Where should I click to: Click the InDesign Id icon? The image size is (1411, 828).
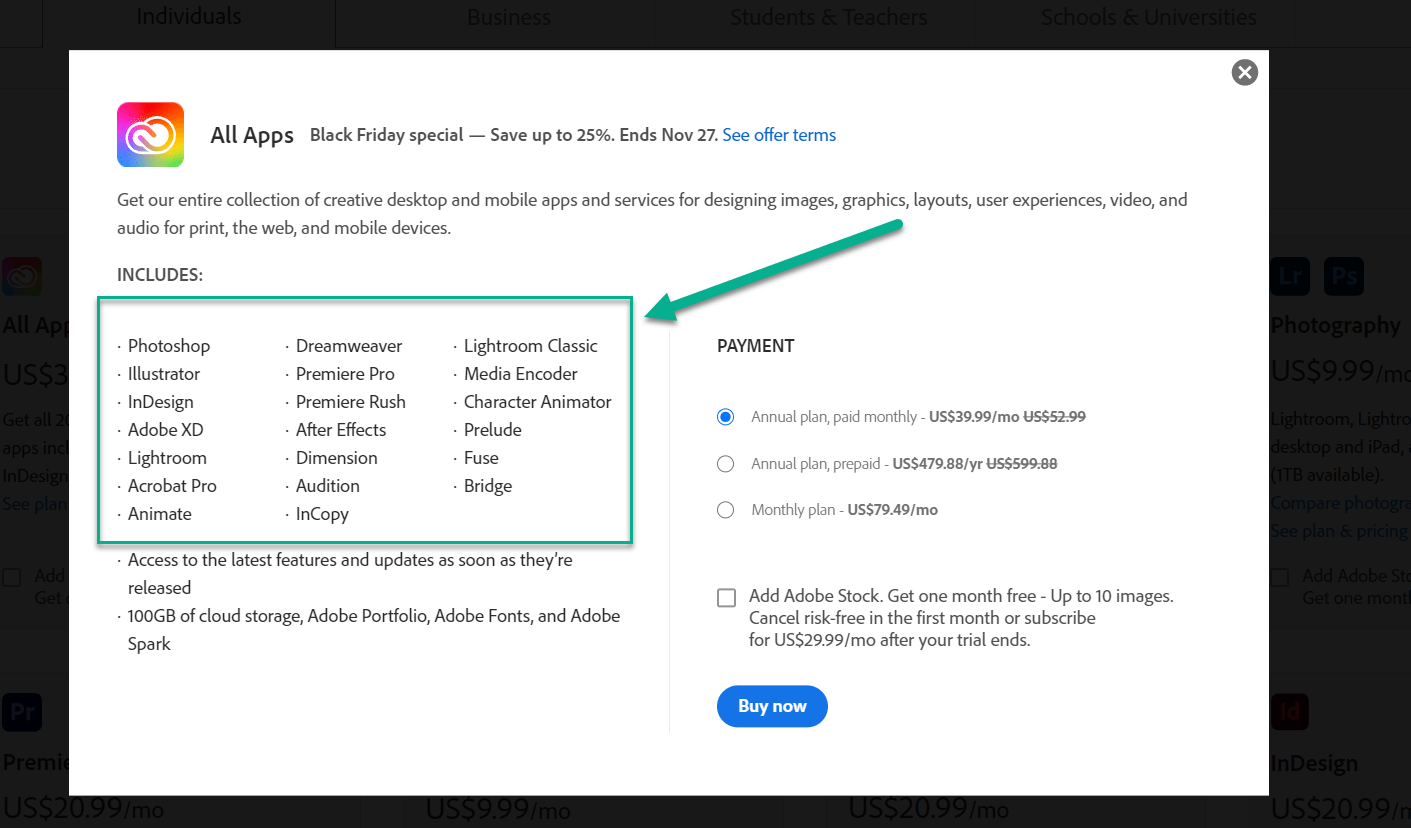coord(1290,712)
